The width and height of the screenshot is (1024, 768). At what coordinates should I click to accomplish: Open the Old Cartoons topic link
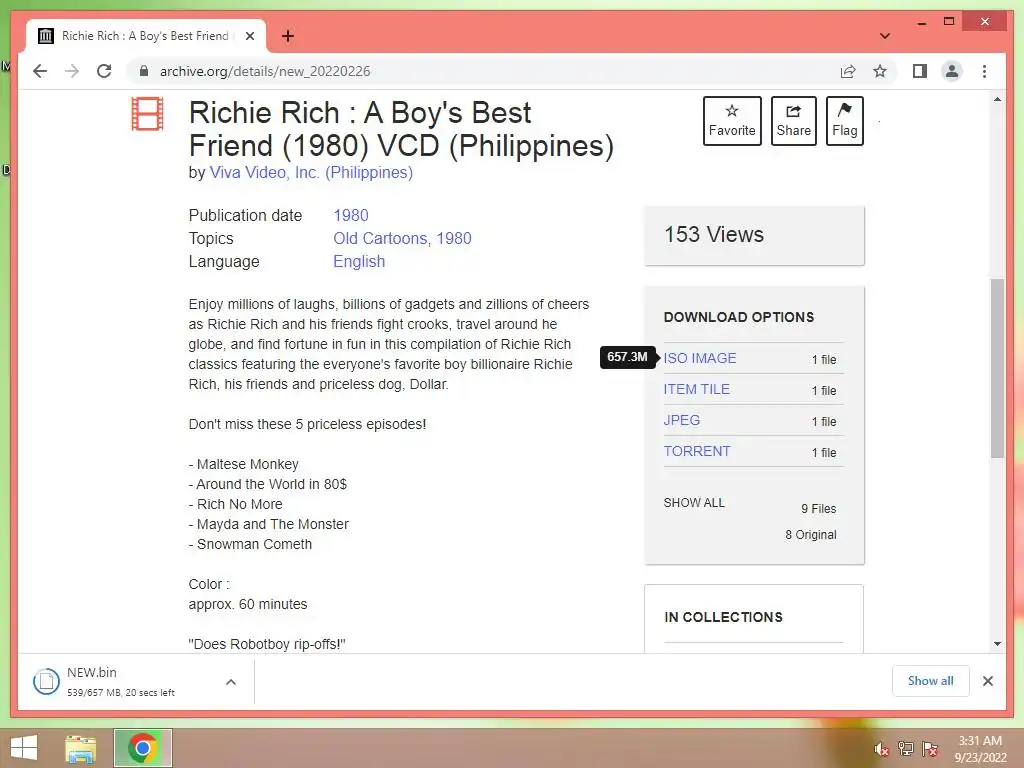380,238
